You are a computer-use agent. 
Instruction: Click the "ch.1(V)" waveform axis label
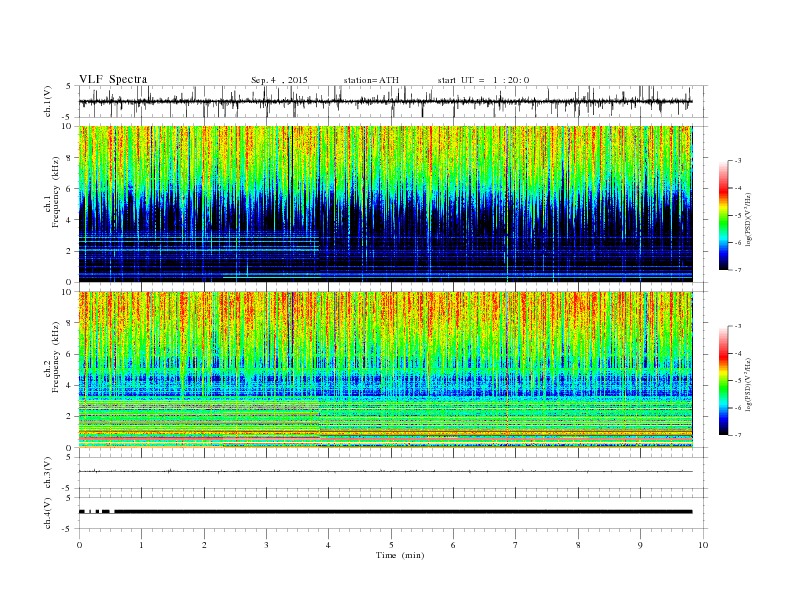pyautogui.click(x=48, y=101)
